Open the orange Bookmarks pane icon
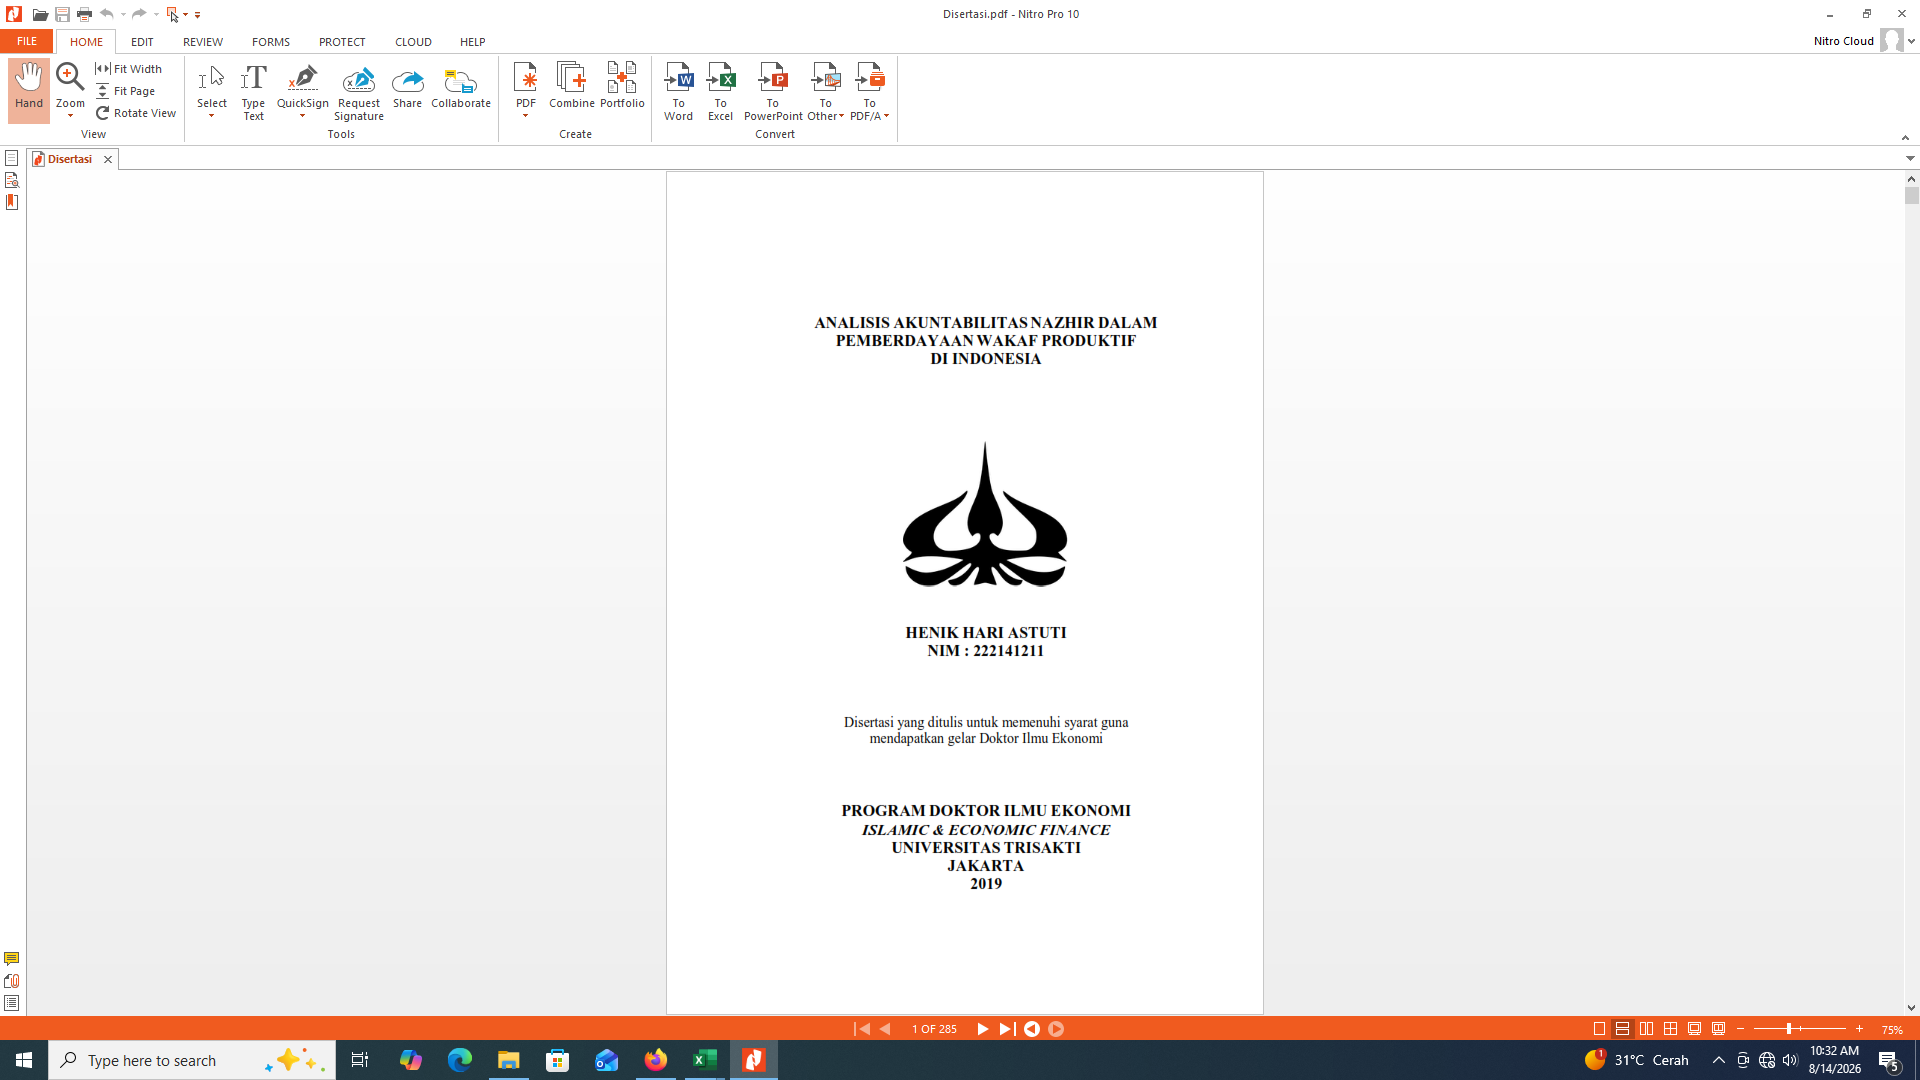Viewport: 1920px width, 1080px height. pos(12,202)
